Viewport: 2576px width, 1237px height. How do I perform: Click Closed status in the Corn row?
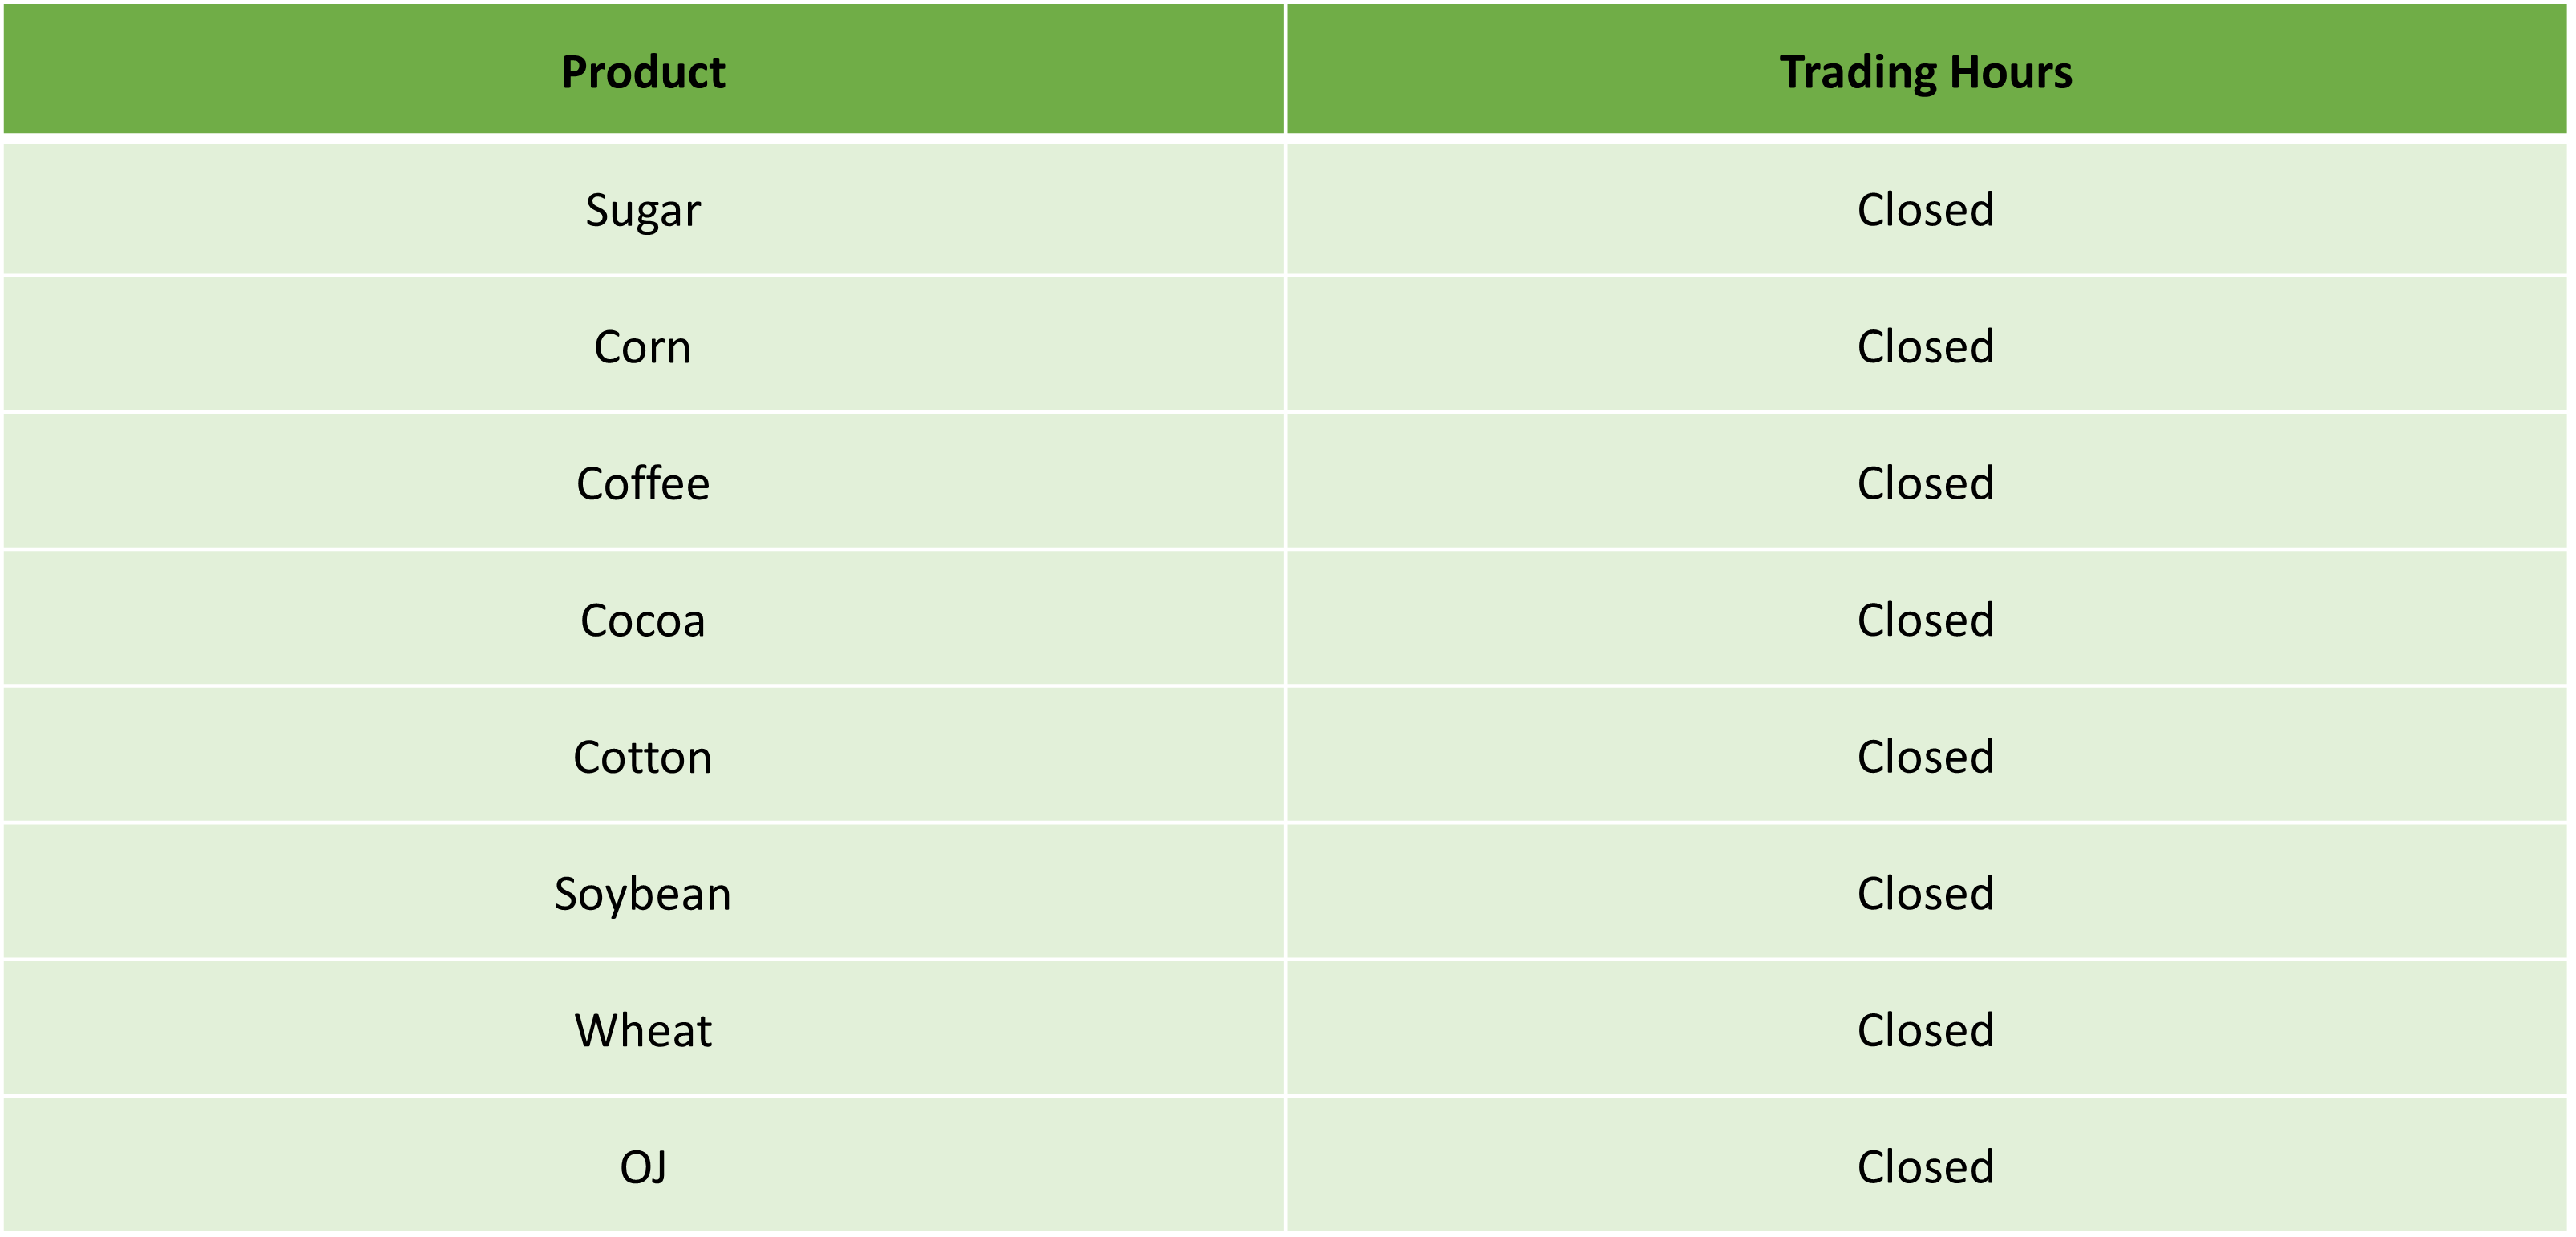click(1926, 346)
